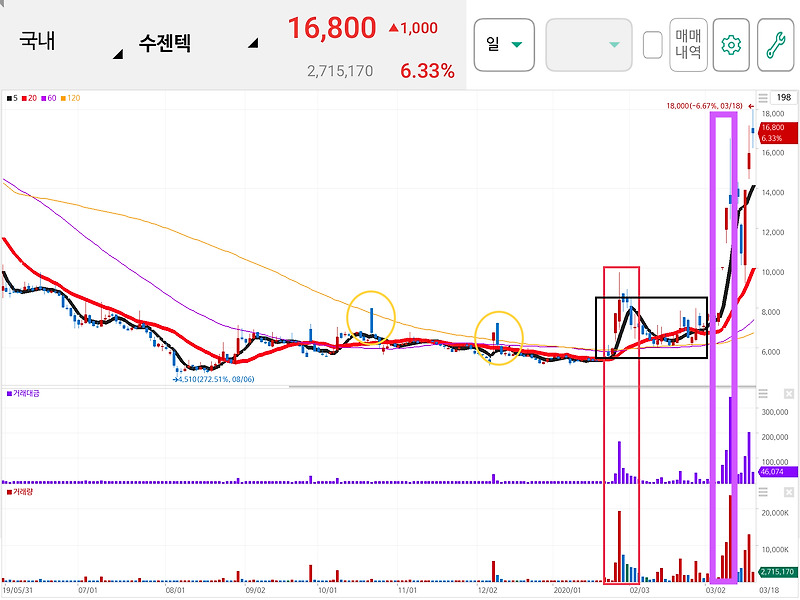Open the blank dropdown beside 일
This screenshot has width=800, height=600.
point(589,45)
